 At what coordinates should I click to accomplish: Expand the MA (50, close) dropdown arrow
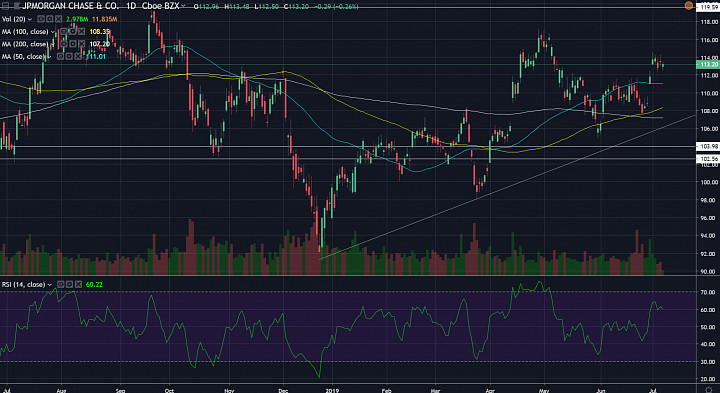point(49,57)
